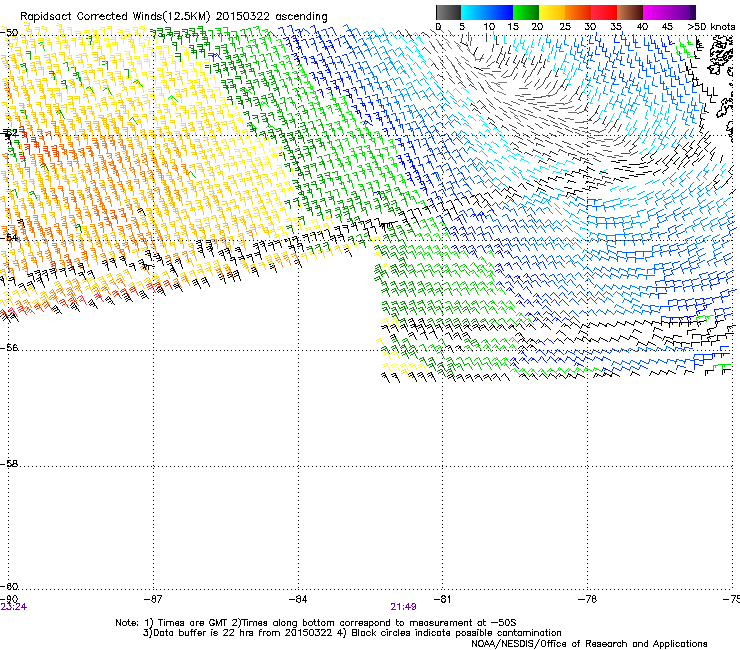Click the longitude label '-87'
740x650 pixels.
(x=153, y=599)
